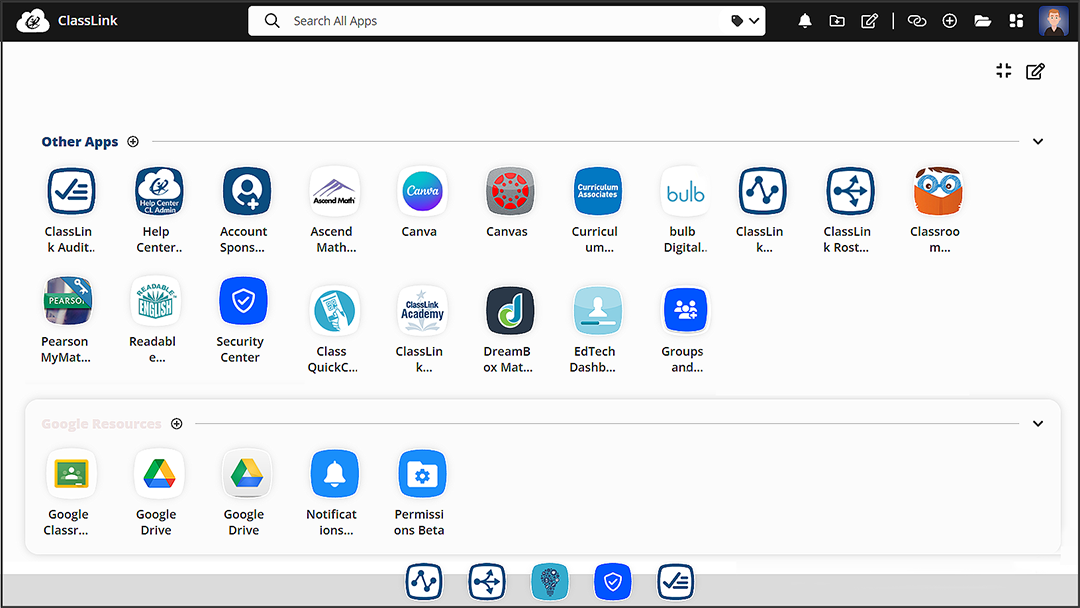Viewport: 1080px width, 608px height.
Task: Open the Help Center app
Action: point(158,190)
